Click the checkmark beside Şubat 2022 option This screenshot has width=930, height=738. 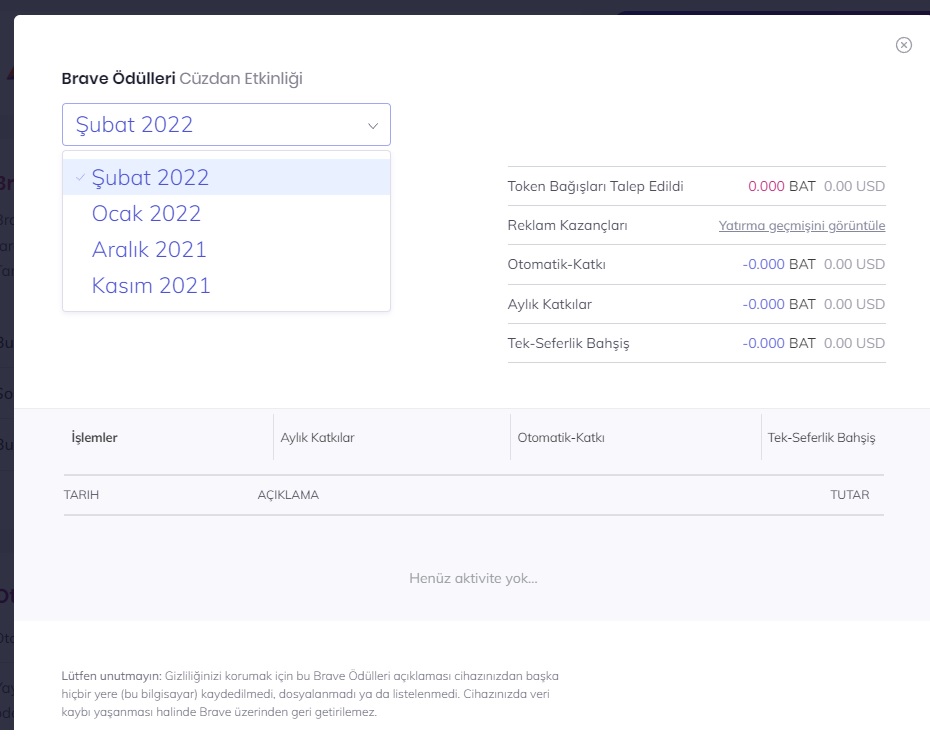80,177
